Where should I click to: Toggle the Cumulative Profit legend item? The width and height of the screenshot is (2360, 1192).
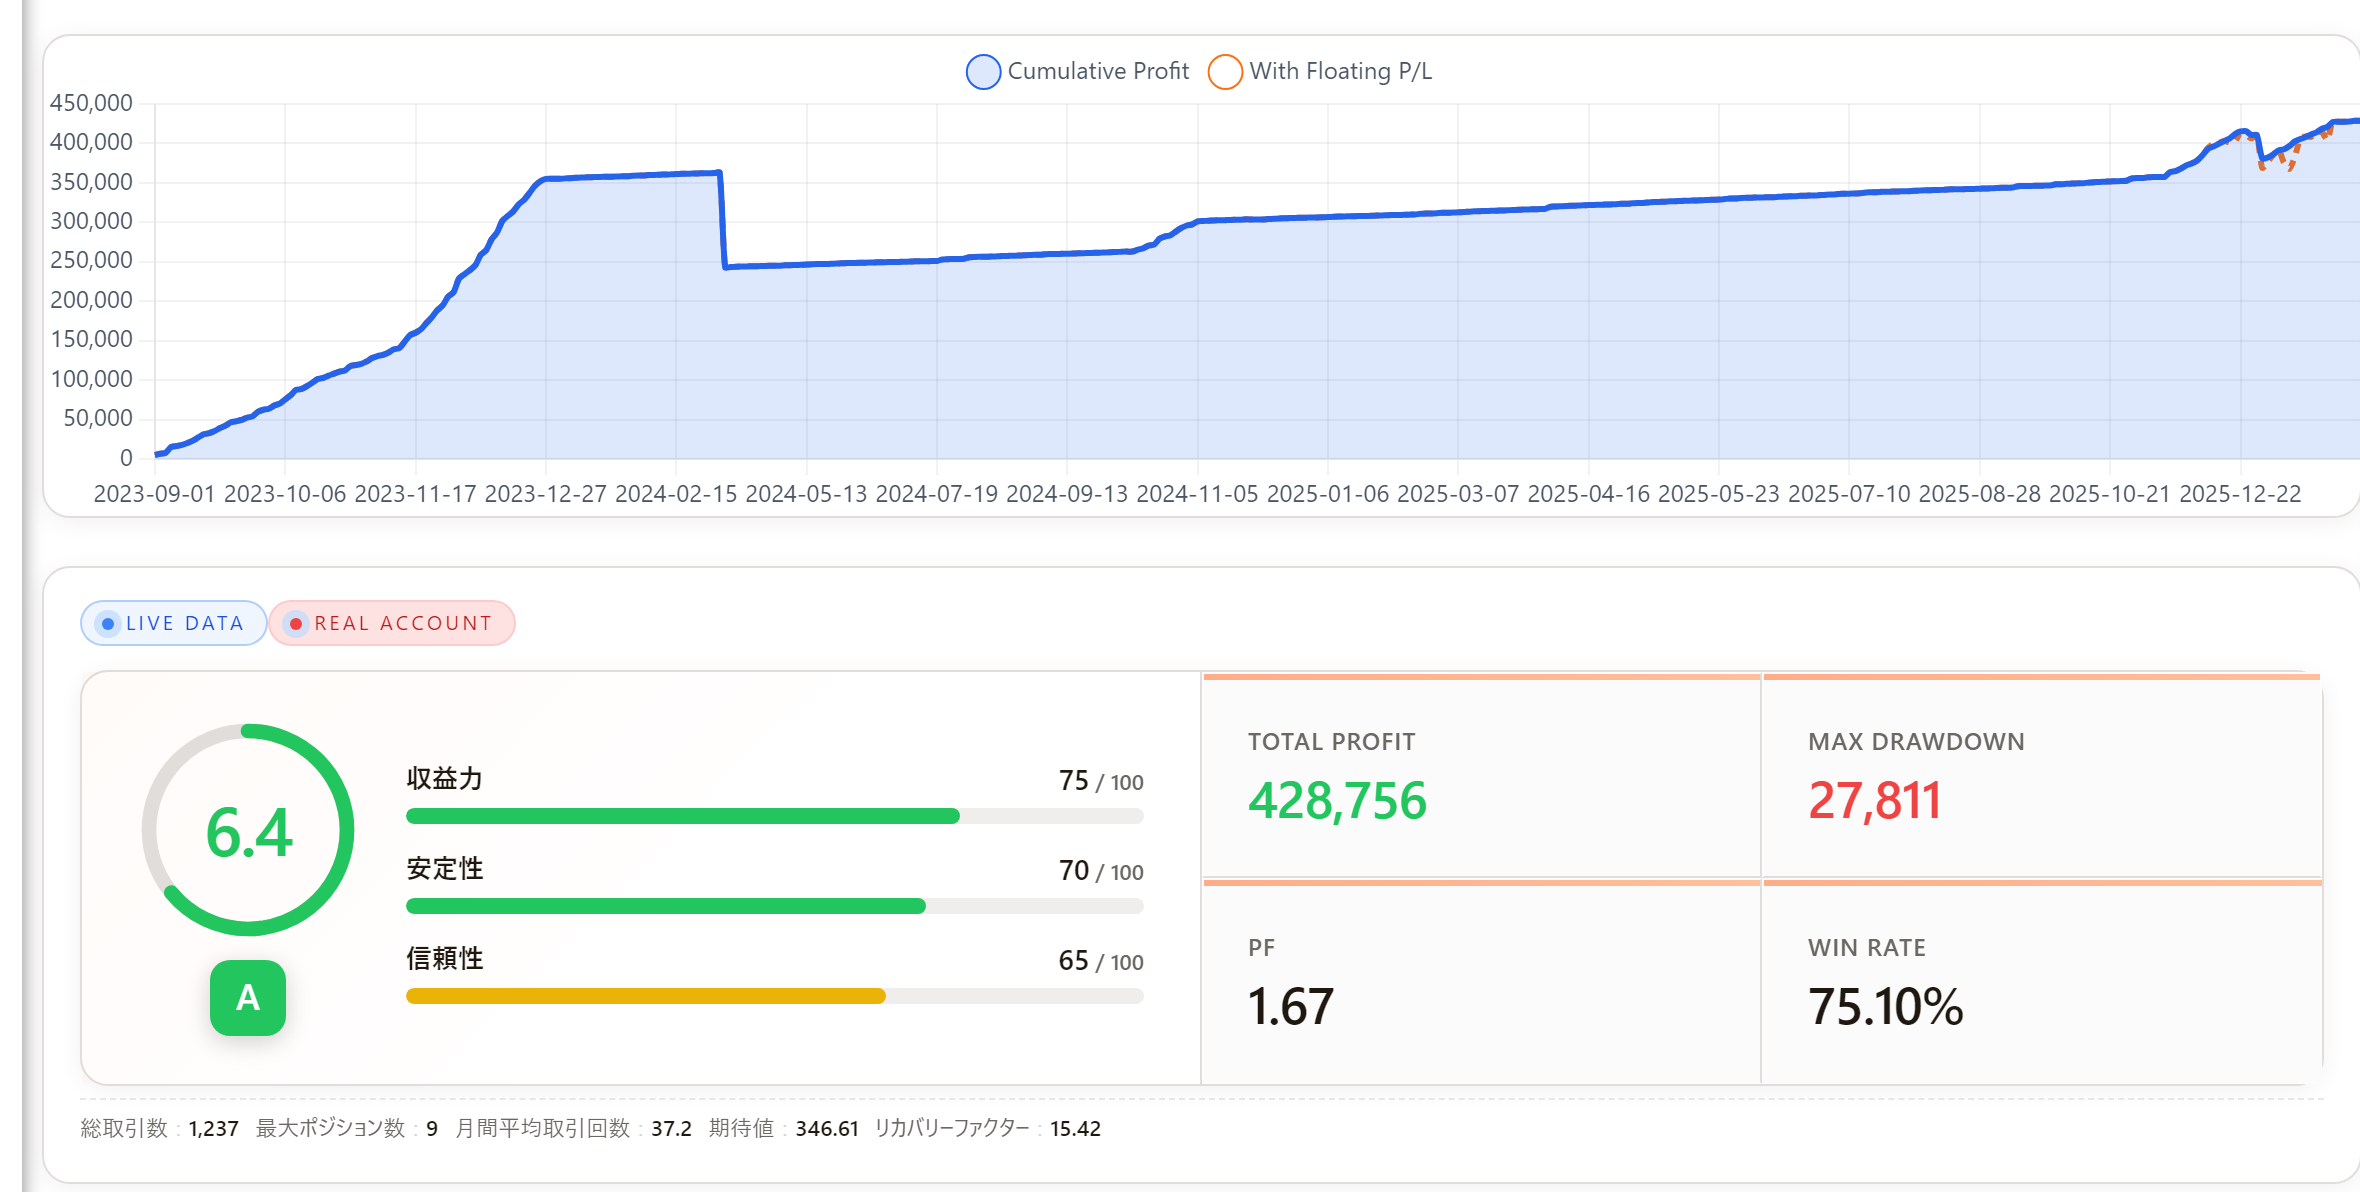coord(1078,71)
